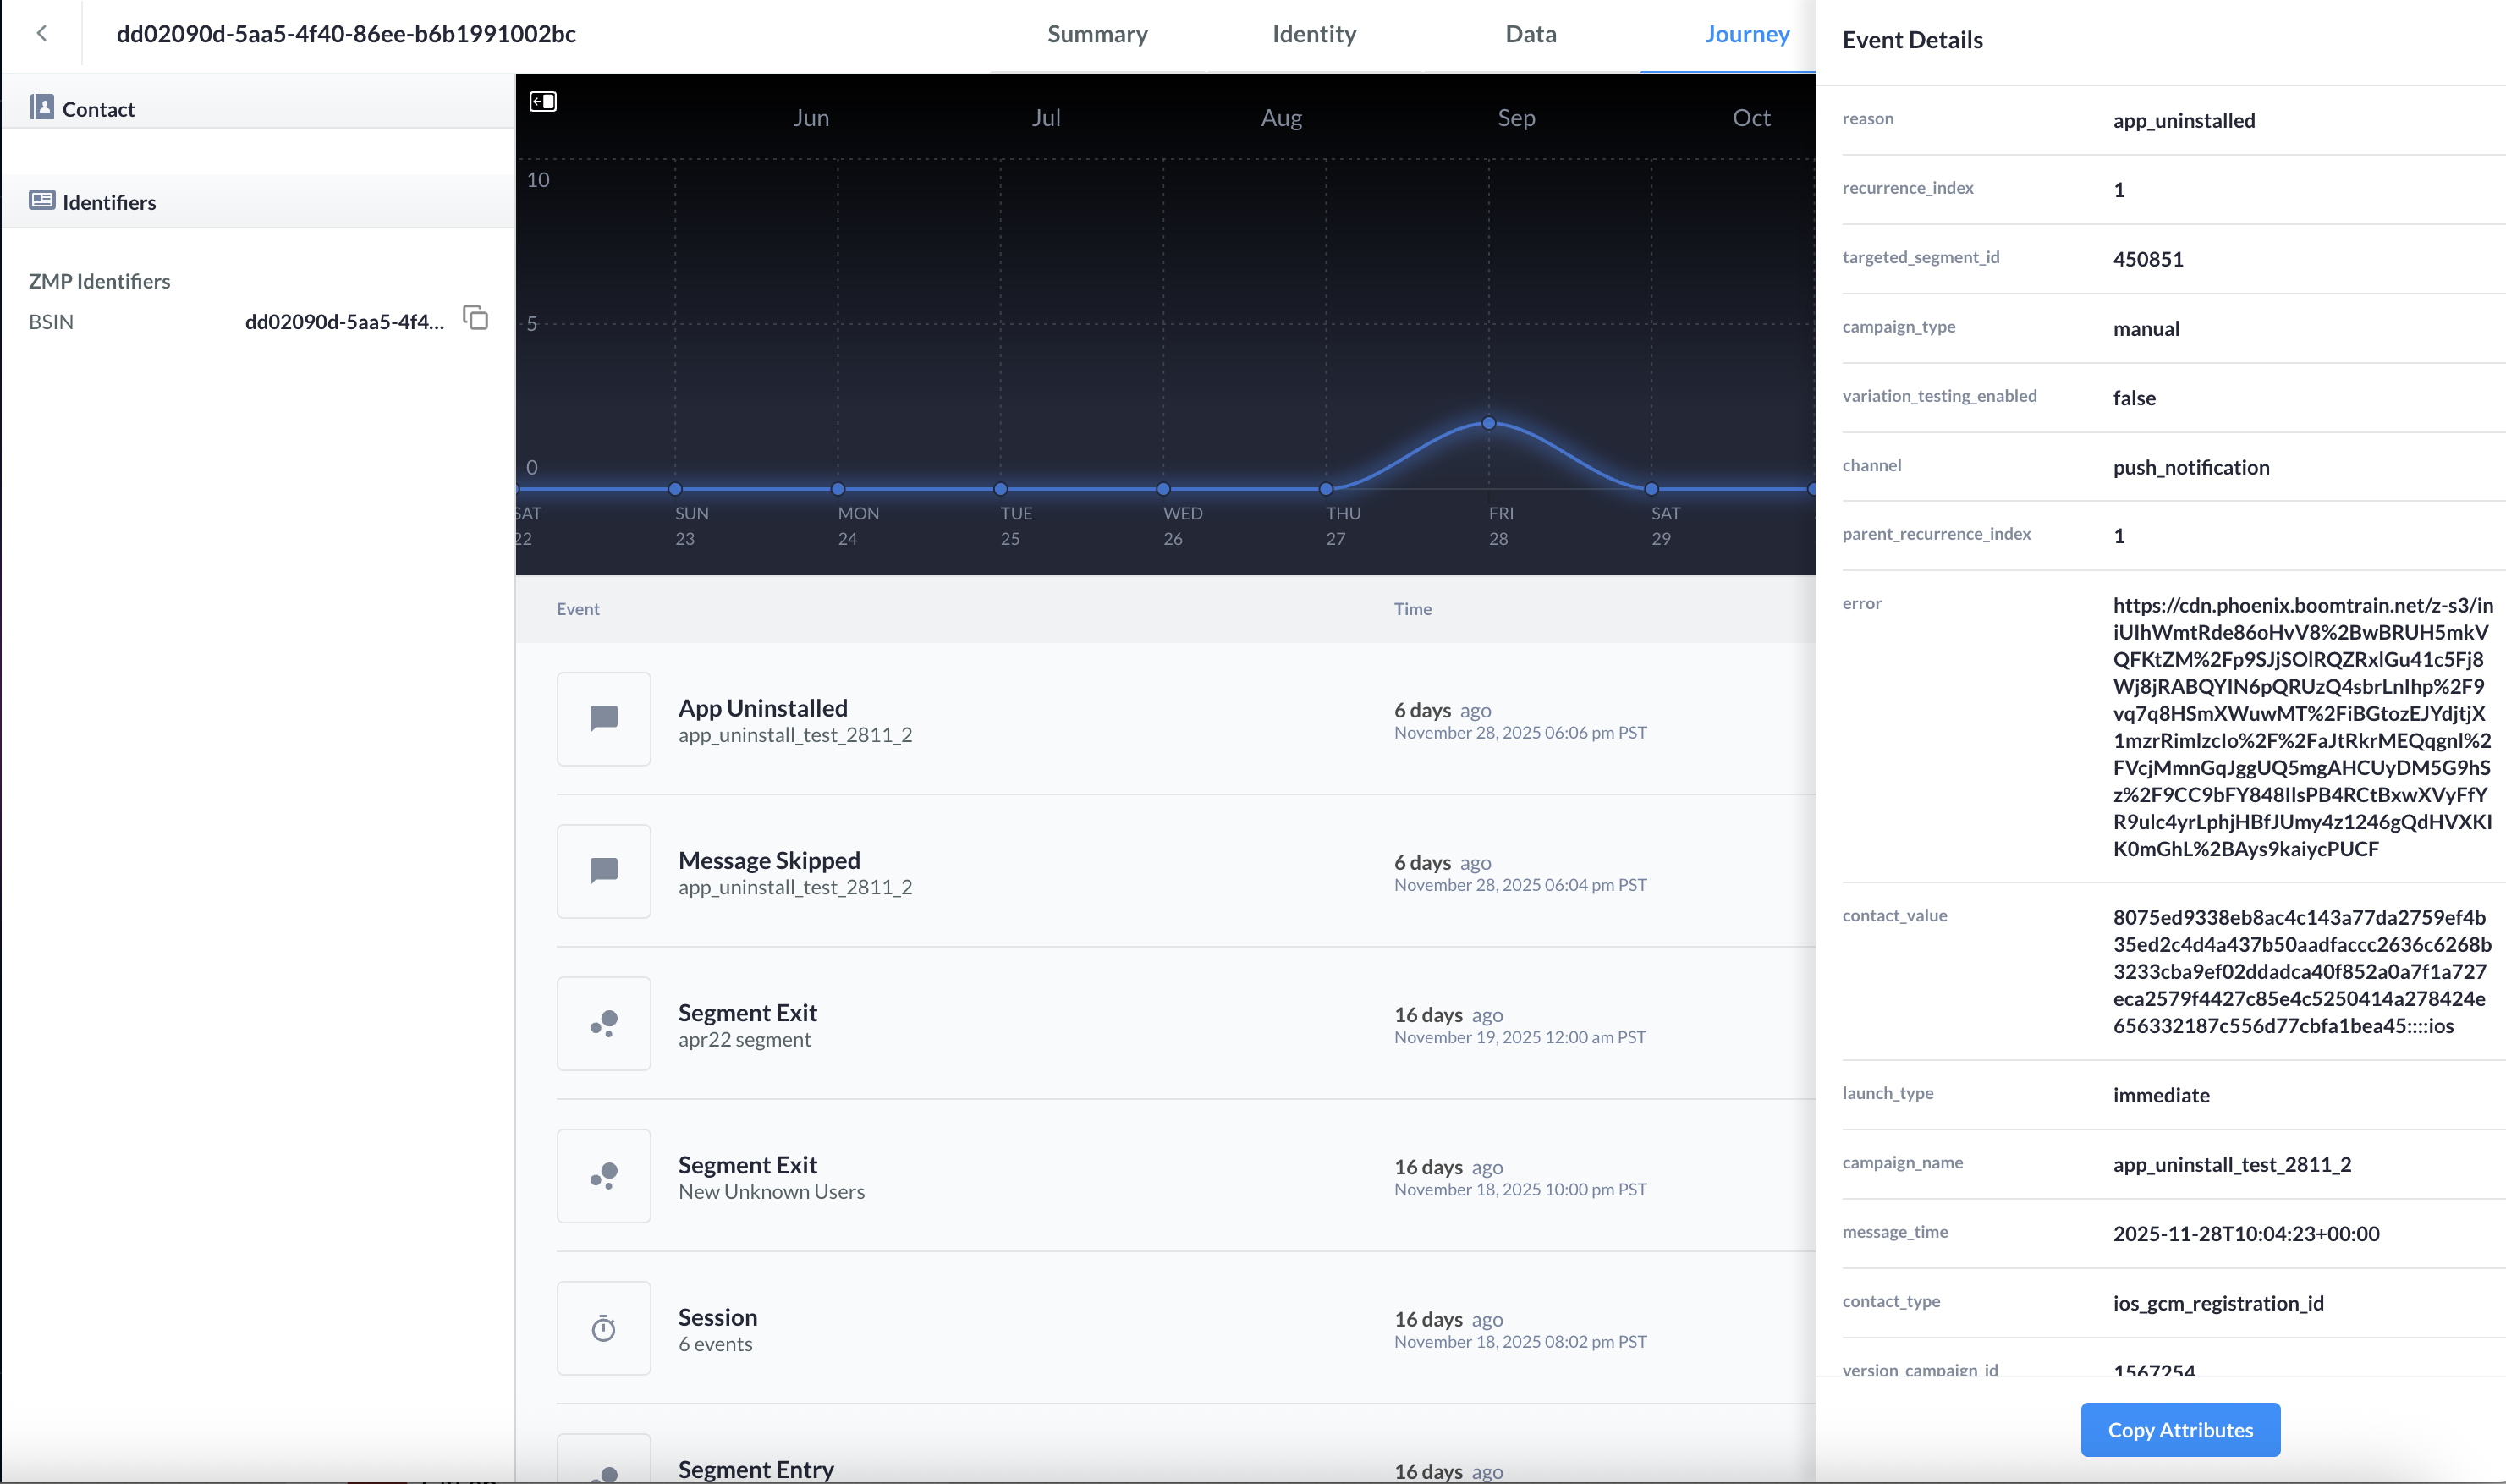Go back using the left chevron arrow
The image size is (2506, 1484).
click(41, 34)
